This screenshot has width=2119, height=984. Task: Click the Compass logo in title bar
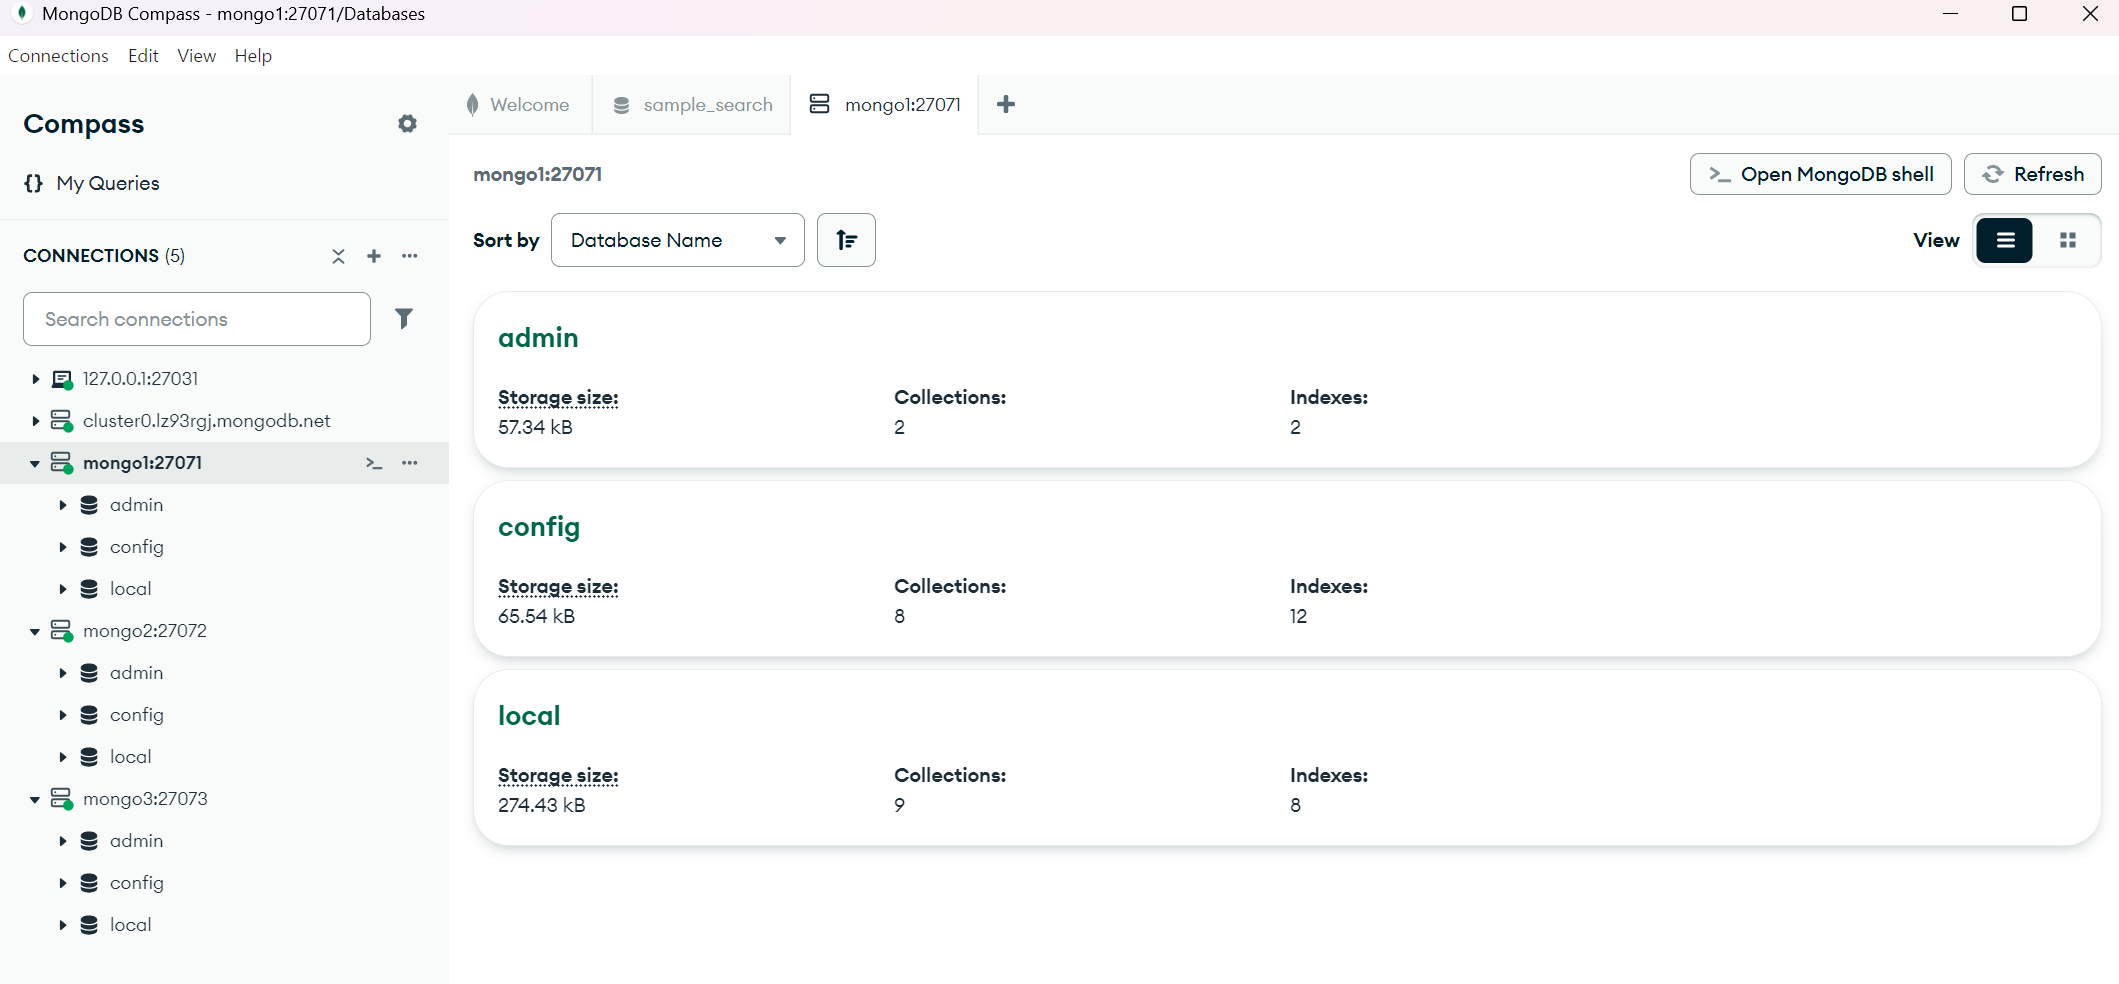tap(21, 14)
